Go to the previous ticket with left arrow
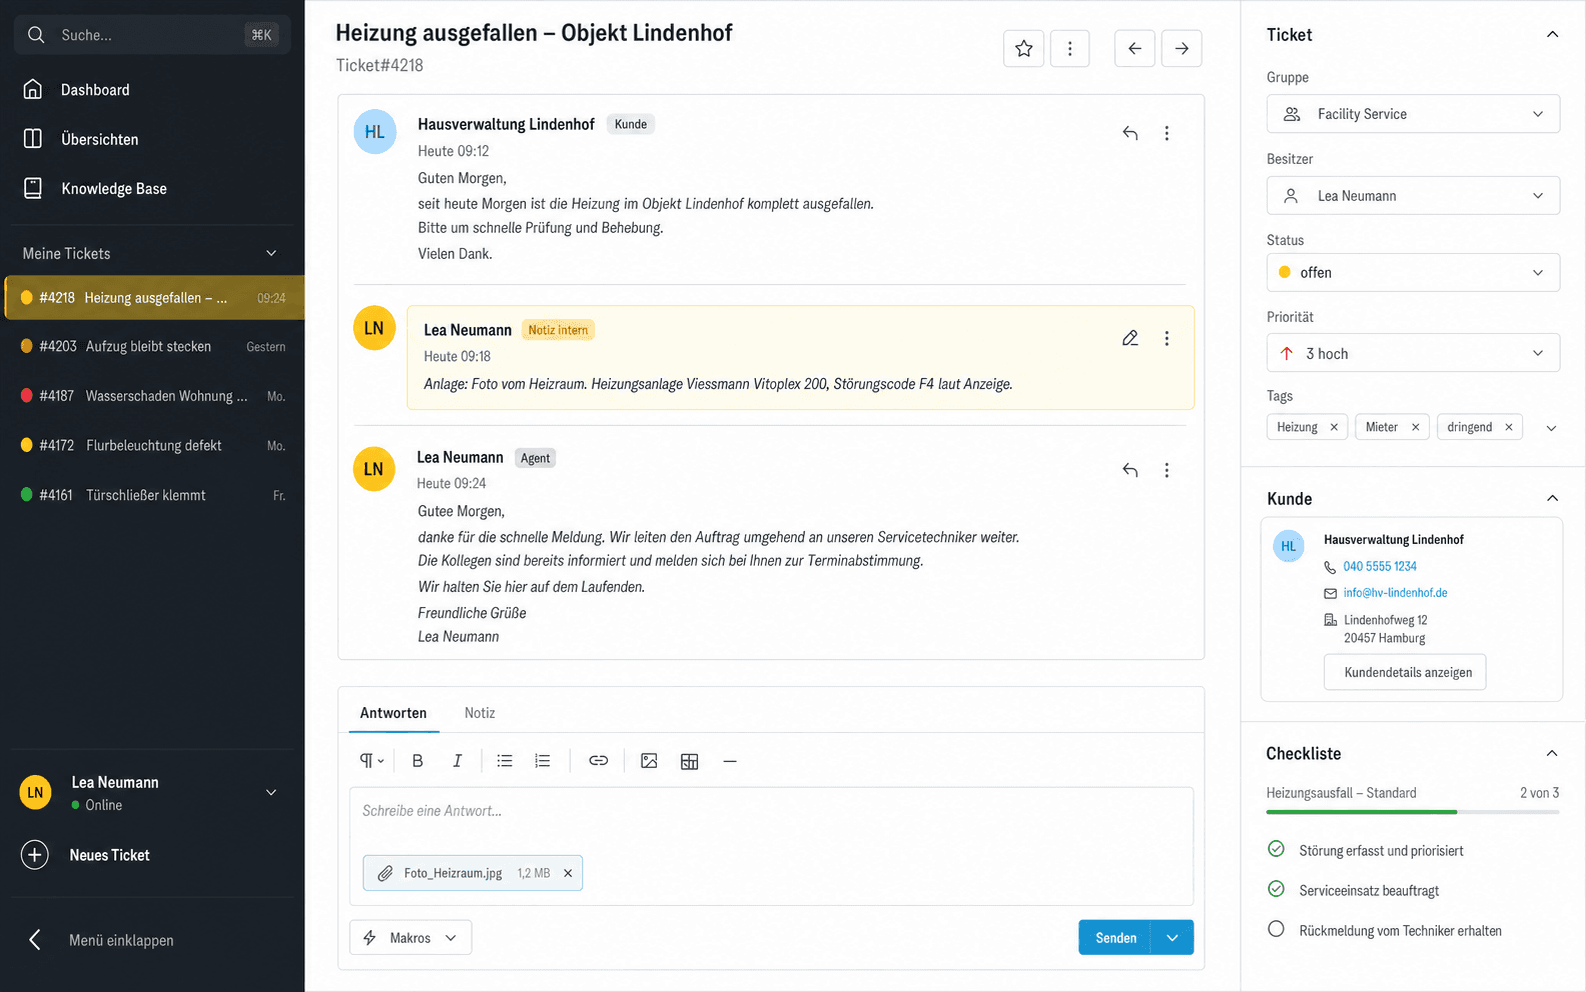This screenshot has width=1586, height=992. pos(1134,48)
